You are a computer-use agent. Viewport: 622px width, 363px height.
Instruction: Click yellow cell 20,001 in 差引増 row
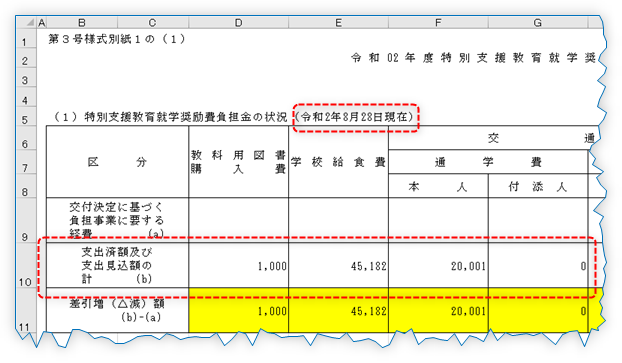click(x=438, y=310)
